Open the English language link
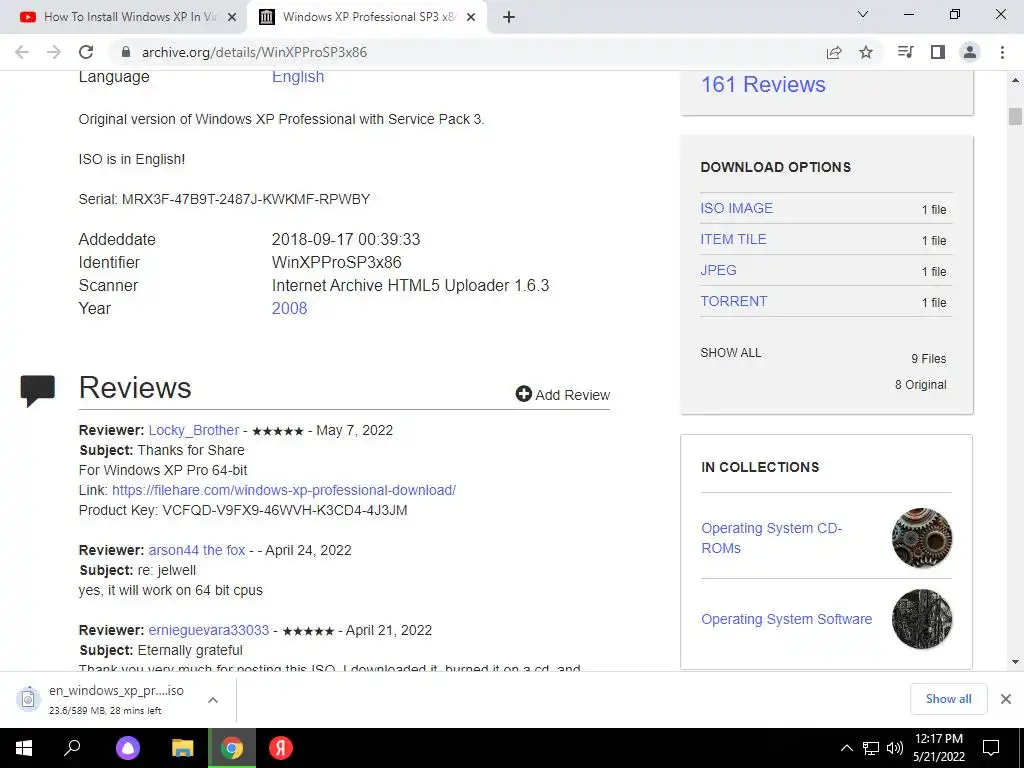Screen dimensions: 1024x768 [x=298, y=76]
